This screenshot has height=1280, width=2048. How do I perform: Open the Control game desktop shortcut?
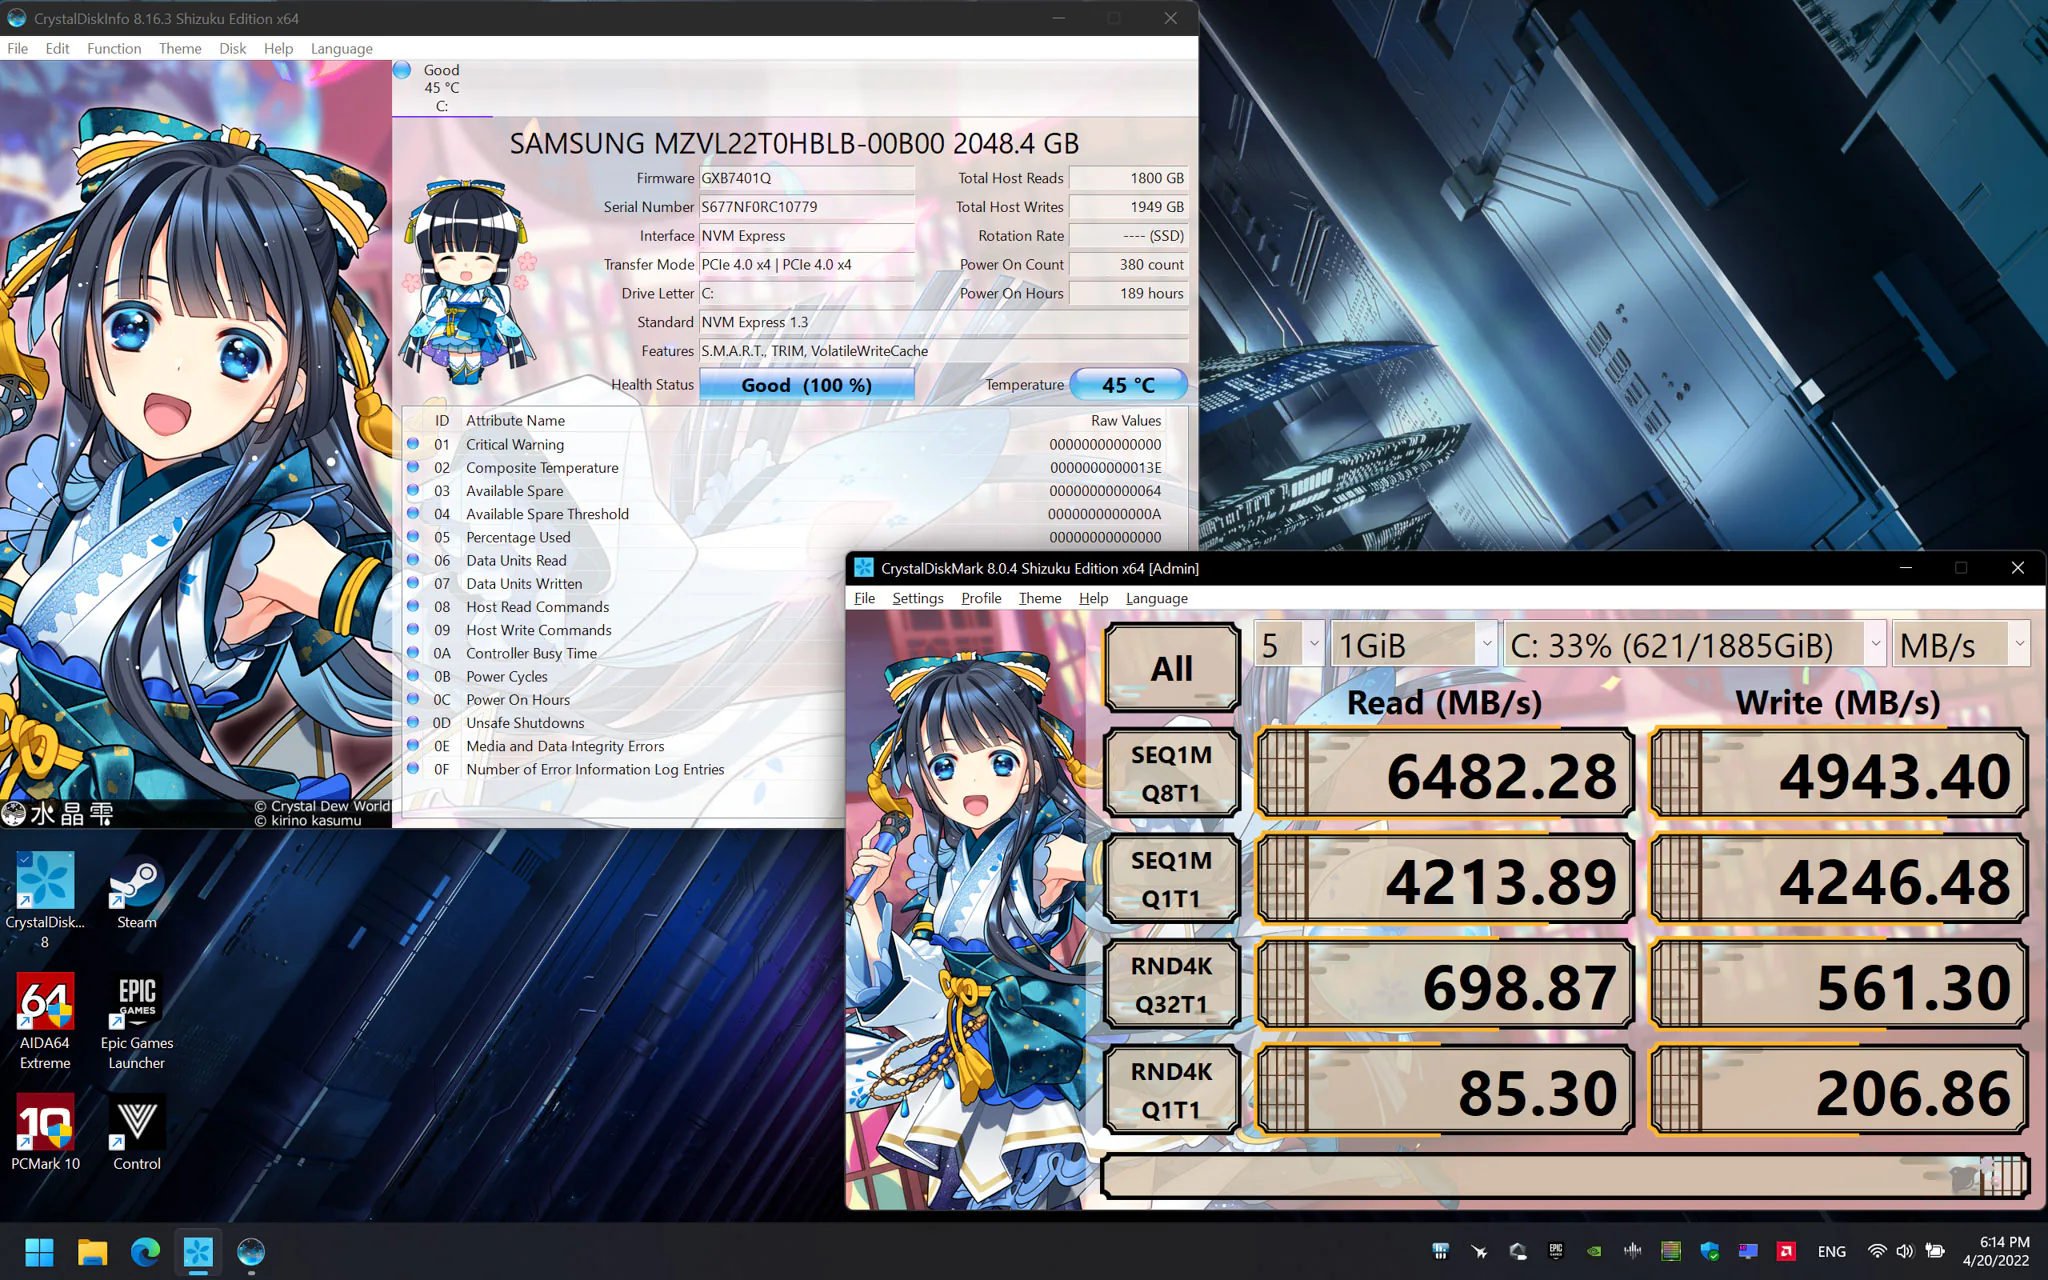tap(137, 1132)
